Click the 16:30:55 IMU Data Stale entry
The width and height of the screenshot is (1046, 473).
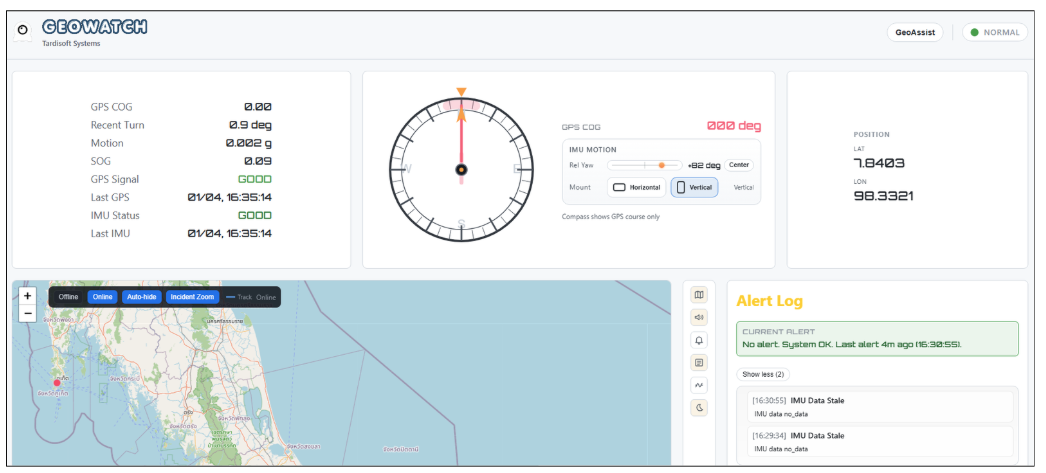[880, 407]
